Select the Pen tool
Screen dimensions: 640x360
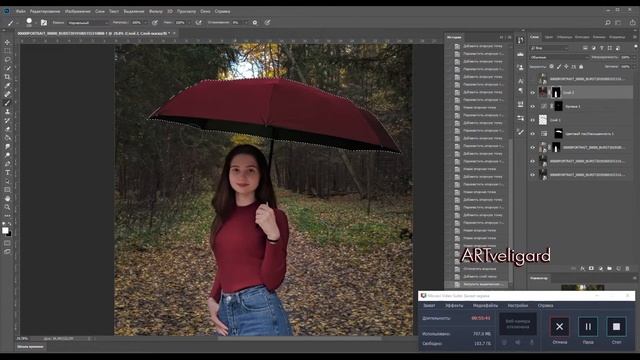click(x=7, y=164)
